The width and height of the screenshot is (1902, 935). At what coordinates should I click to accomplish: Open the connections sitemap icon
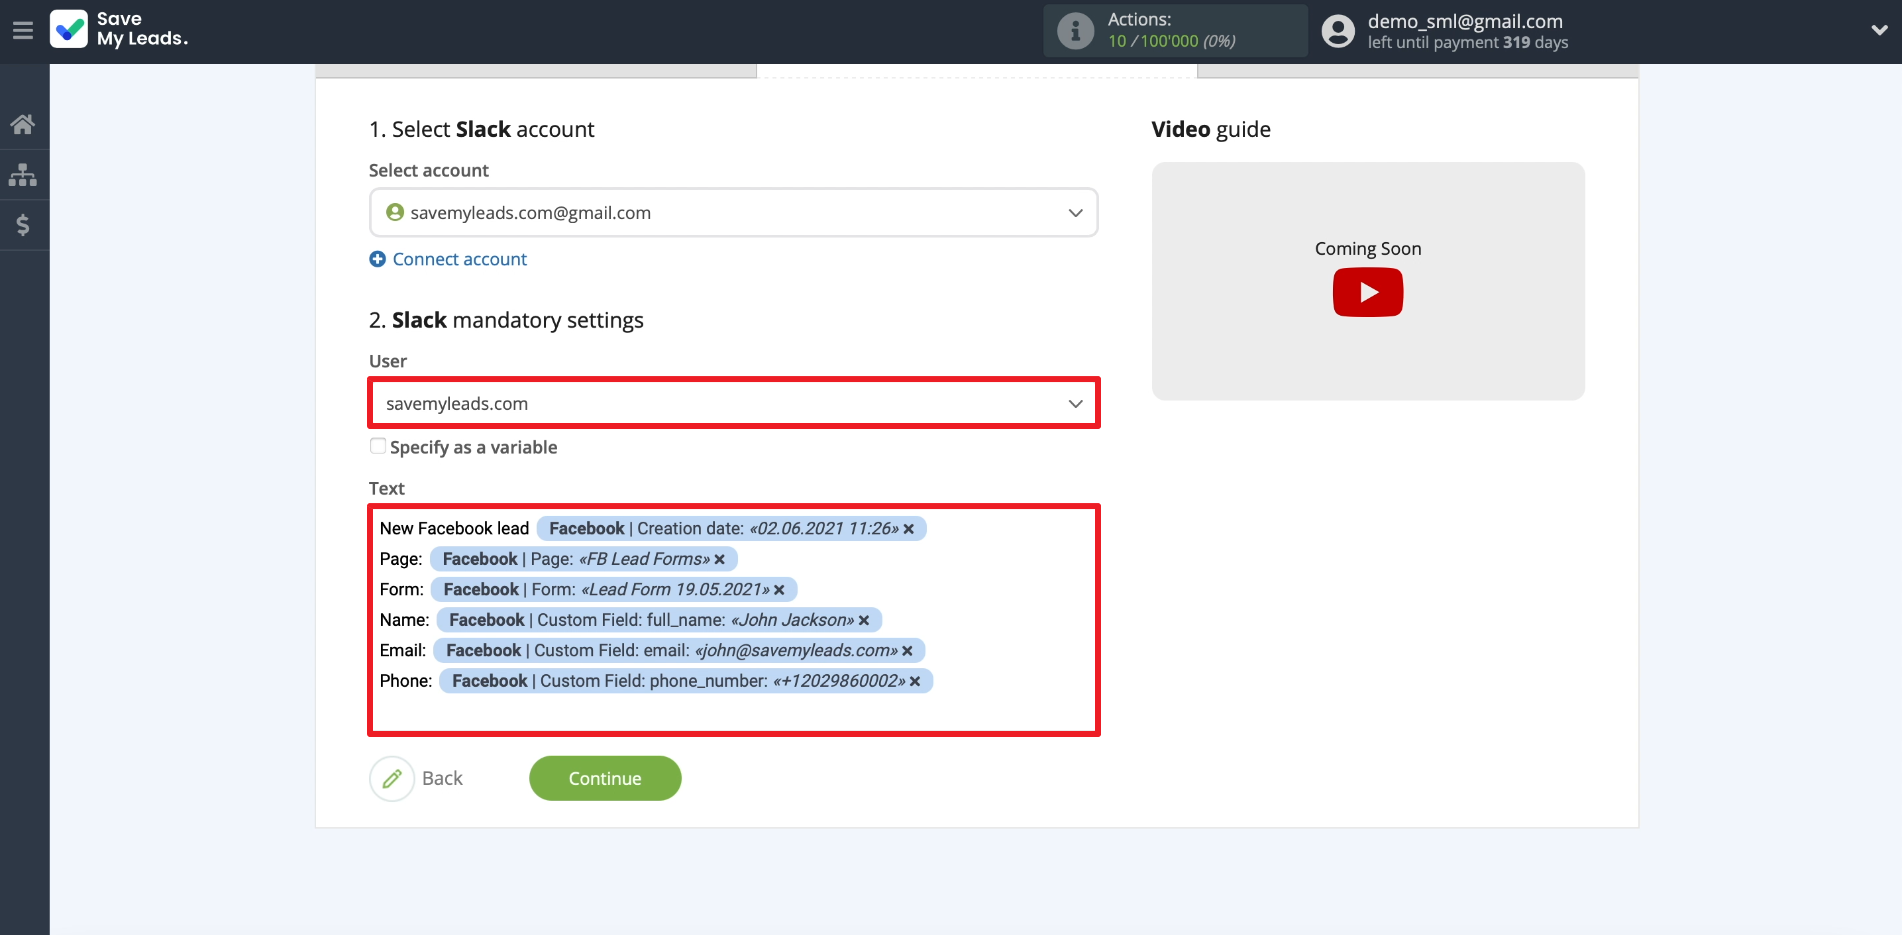[x=23, y=175]
